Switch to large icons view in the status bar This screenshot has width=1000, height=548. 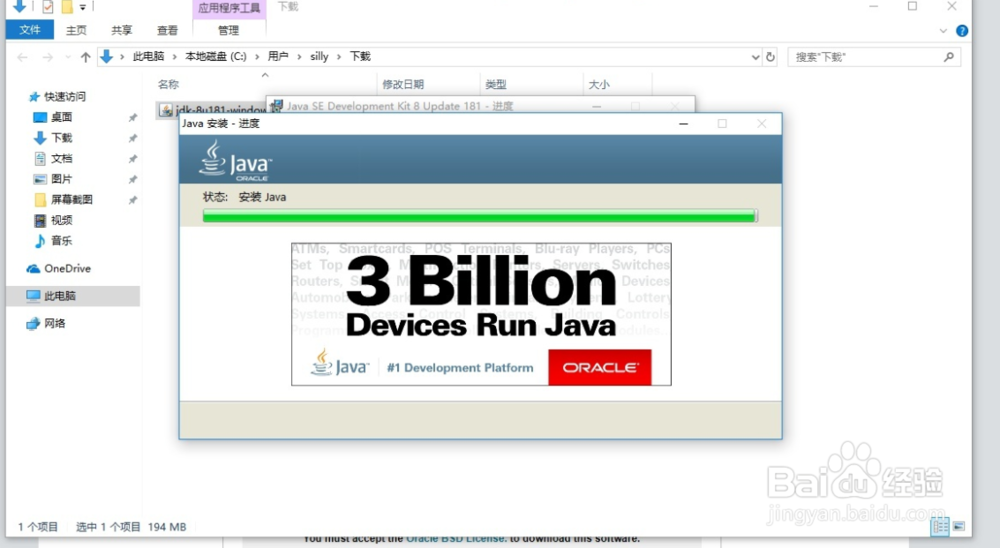959,526
